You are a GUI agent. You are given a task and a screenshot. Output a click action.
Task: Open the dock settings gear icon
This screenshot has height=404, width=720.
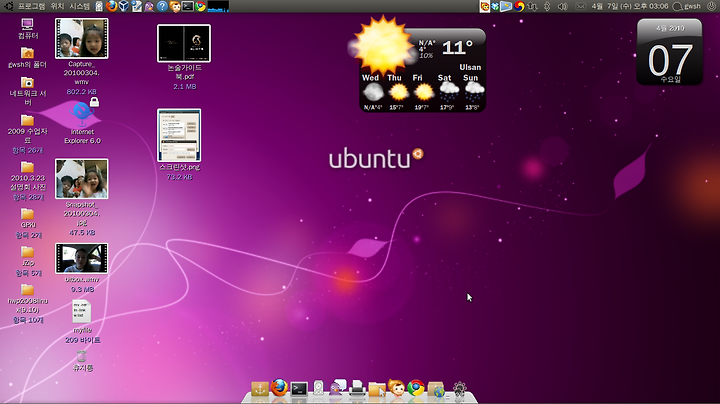coord(460,389)
